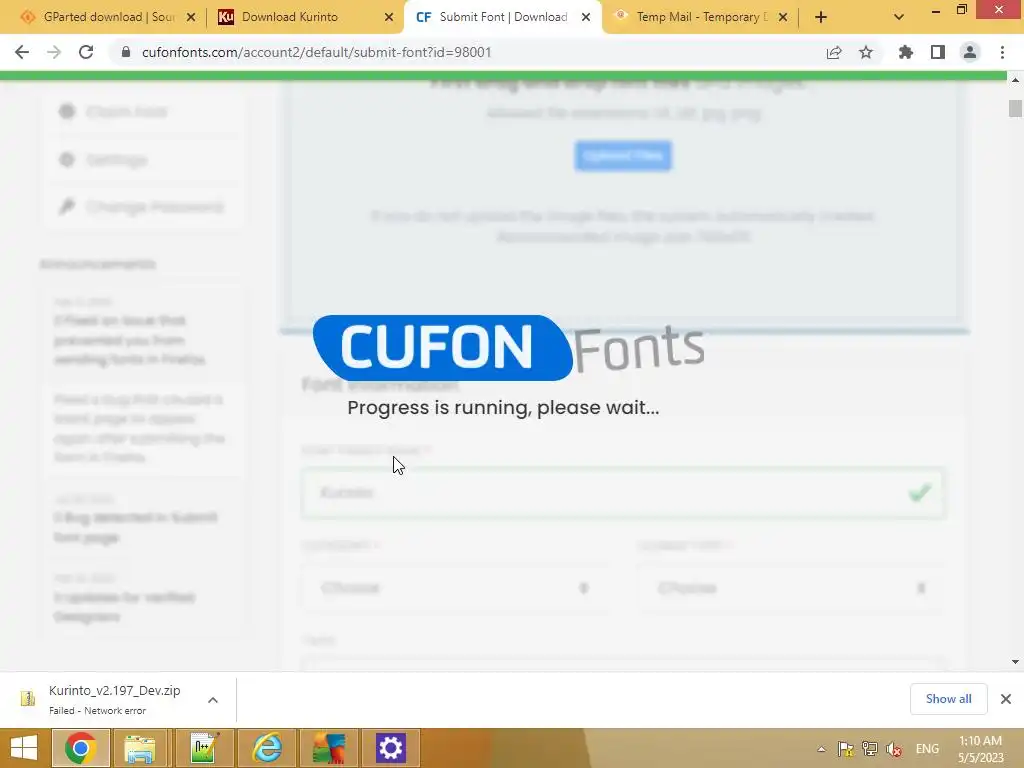The width and height of the screenshot is (1024, 768).
Task: Open the Chrome profile avatar
Action: 970,52
